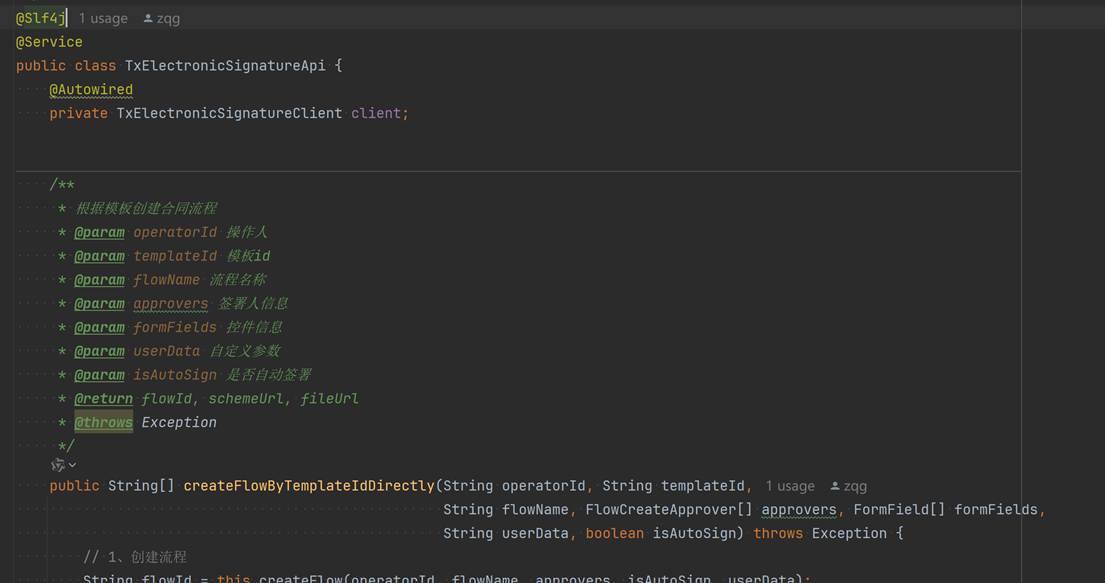The image size is (1105, 583).
Task: Click the author person icon beside @Slf4j
Action: click(x=149, y=18)
